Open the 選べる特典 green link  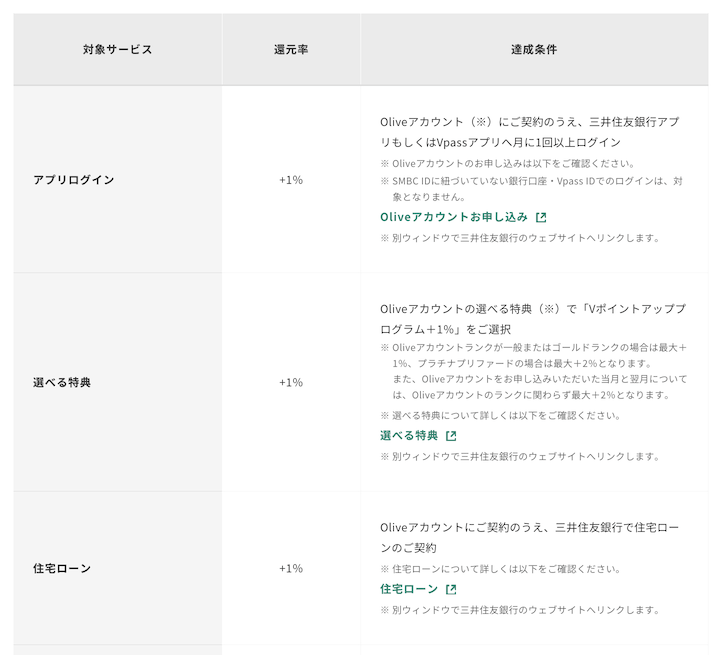point(409,436)
